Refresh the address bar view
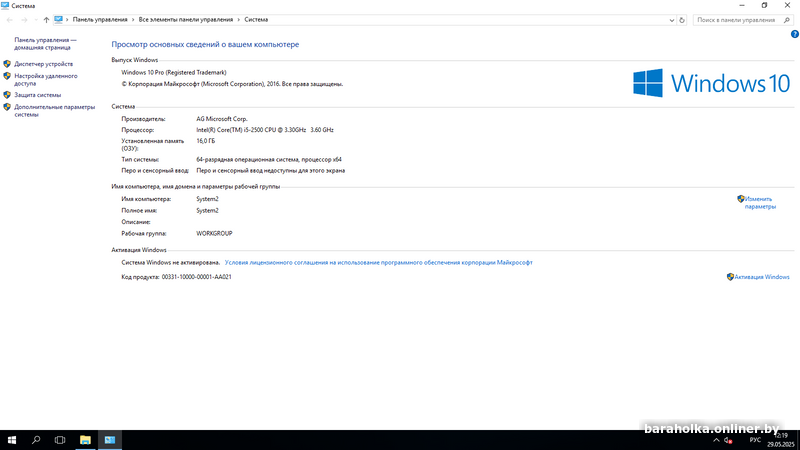The height and width of the screenshot is (450, 800). [x=682, y=20]
